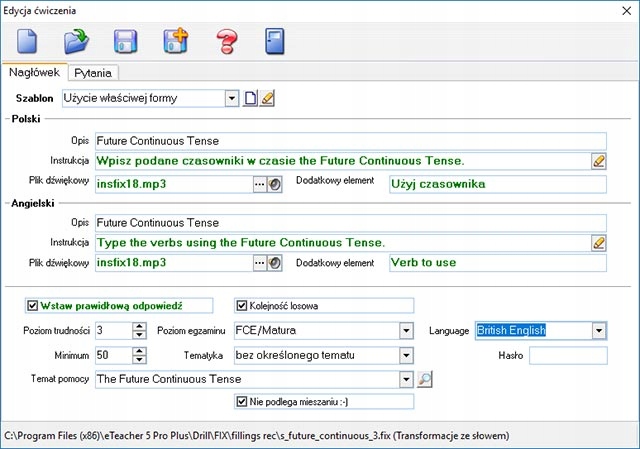This screenshot has width=640, height=449.
Task: Open the Tematyka topic dropdown
Action: point(406,355)
